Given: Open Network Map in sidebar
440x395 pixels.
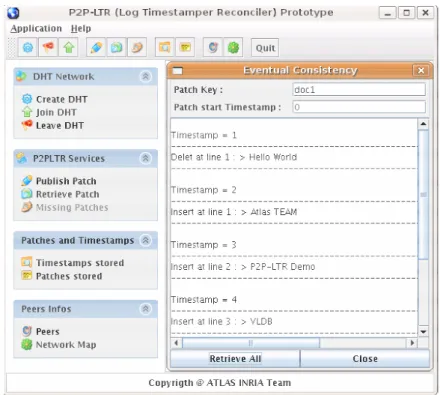Looking at the screenshot, I should click(x=59, y=344).
